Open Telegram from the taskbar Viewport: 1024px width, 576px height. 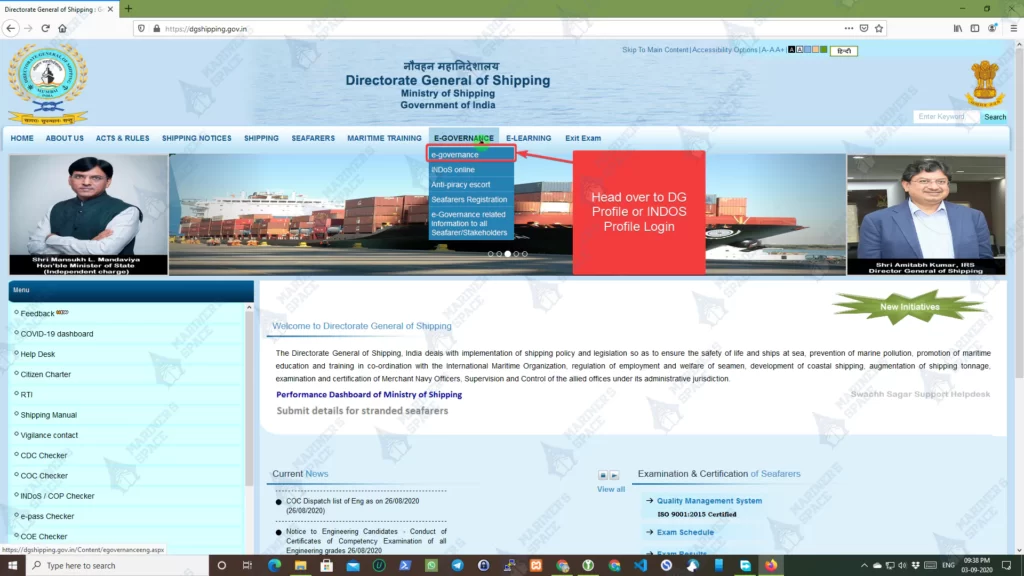[457, 565]
